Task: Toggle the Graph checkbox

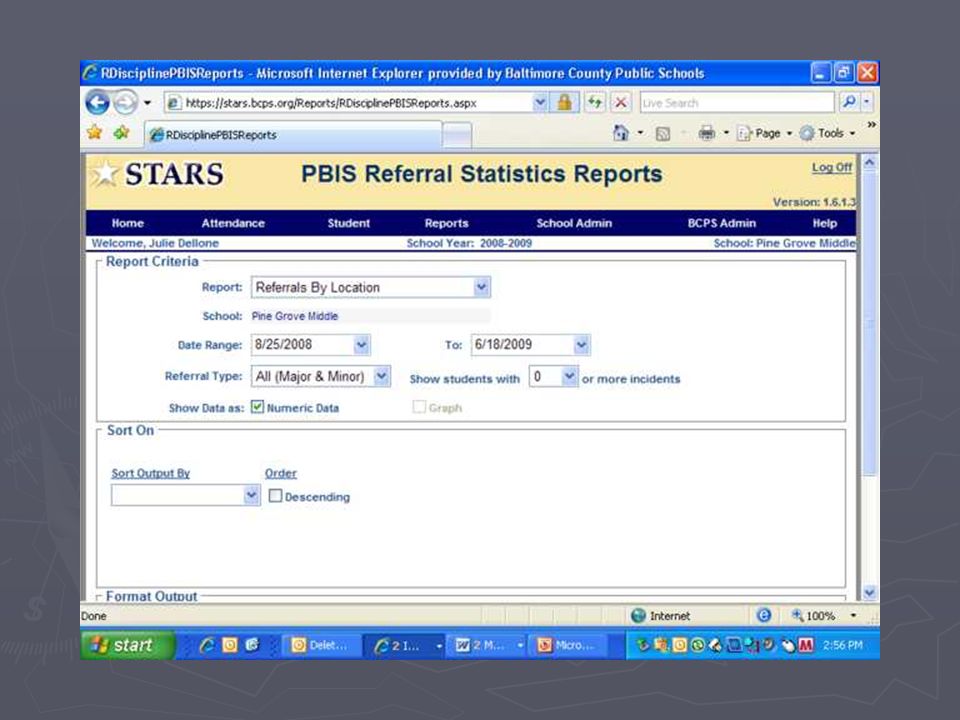Action: coord(419,407)
